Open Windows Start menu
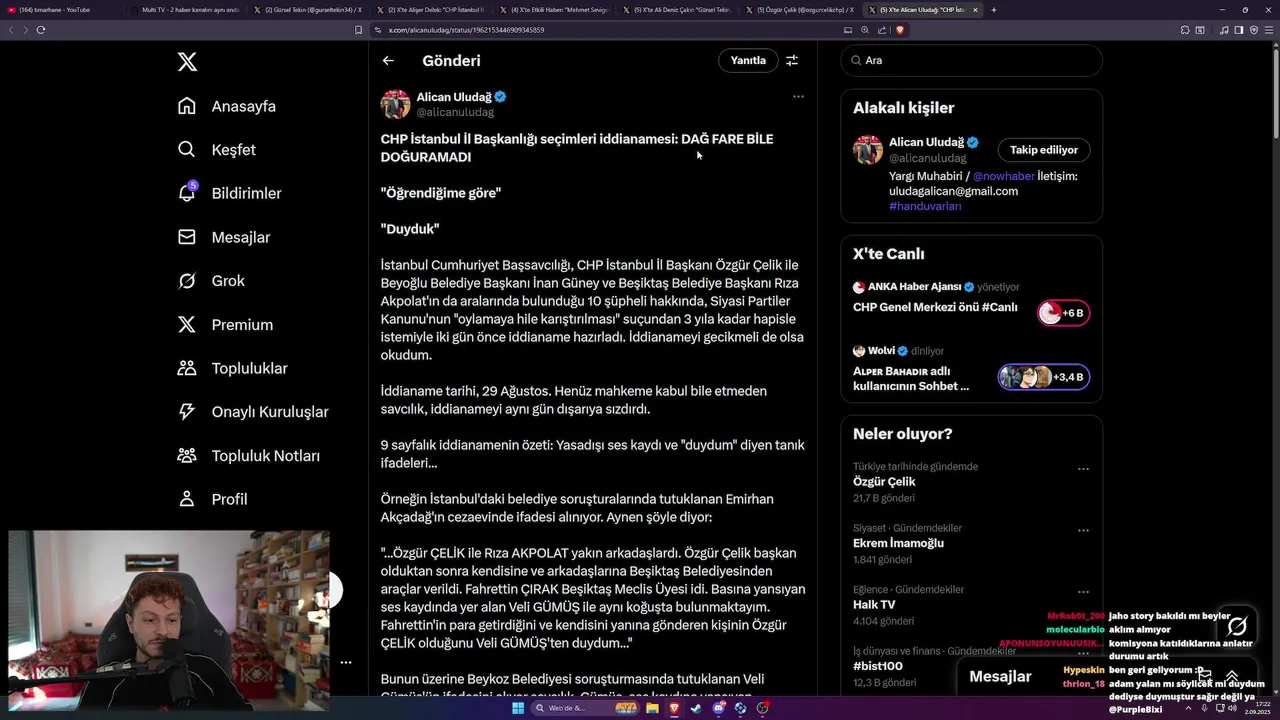The width and height of the screenshot is (1280, 720). tap(518, 708)
